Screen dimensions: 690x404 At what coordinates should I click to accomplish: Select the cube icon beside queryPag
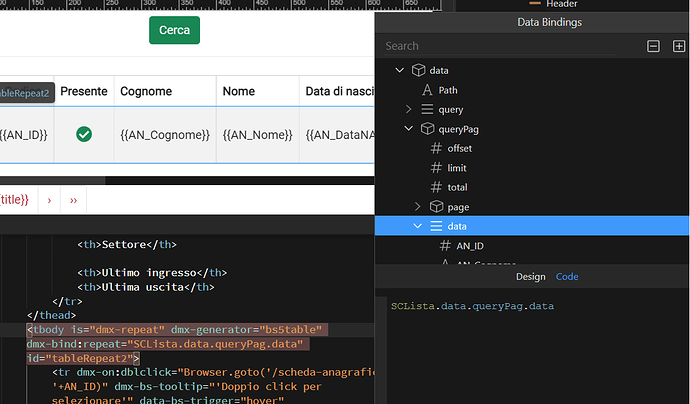point(427,129)
